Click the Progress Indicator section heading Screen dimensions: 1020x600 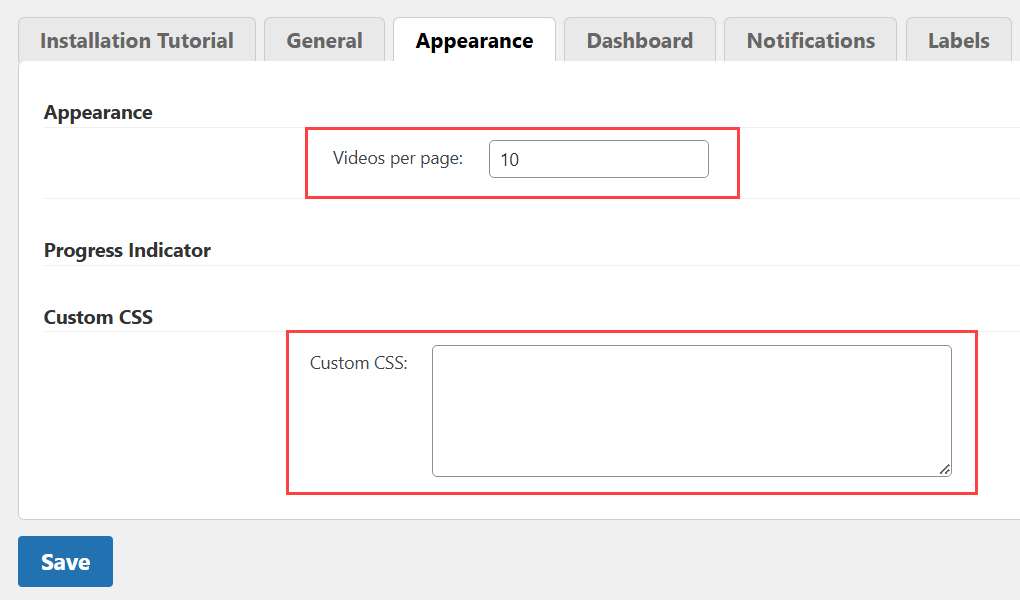(128, 251)
